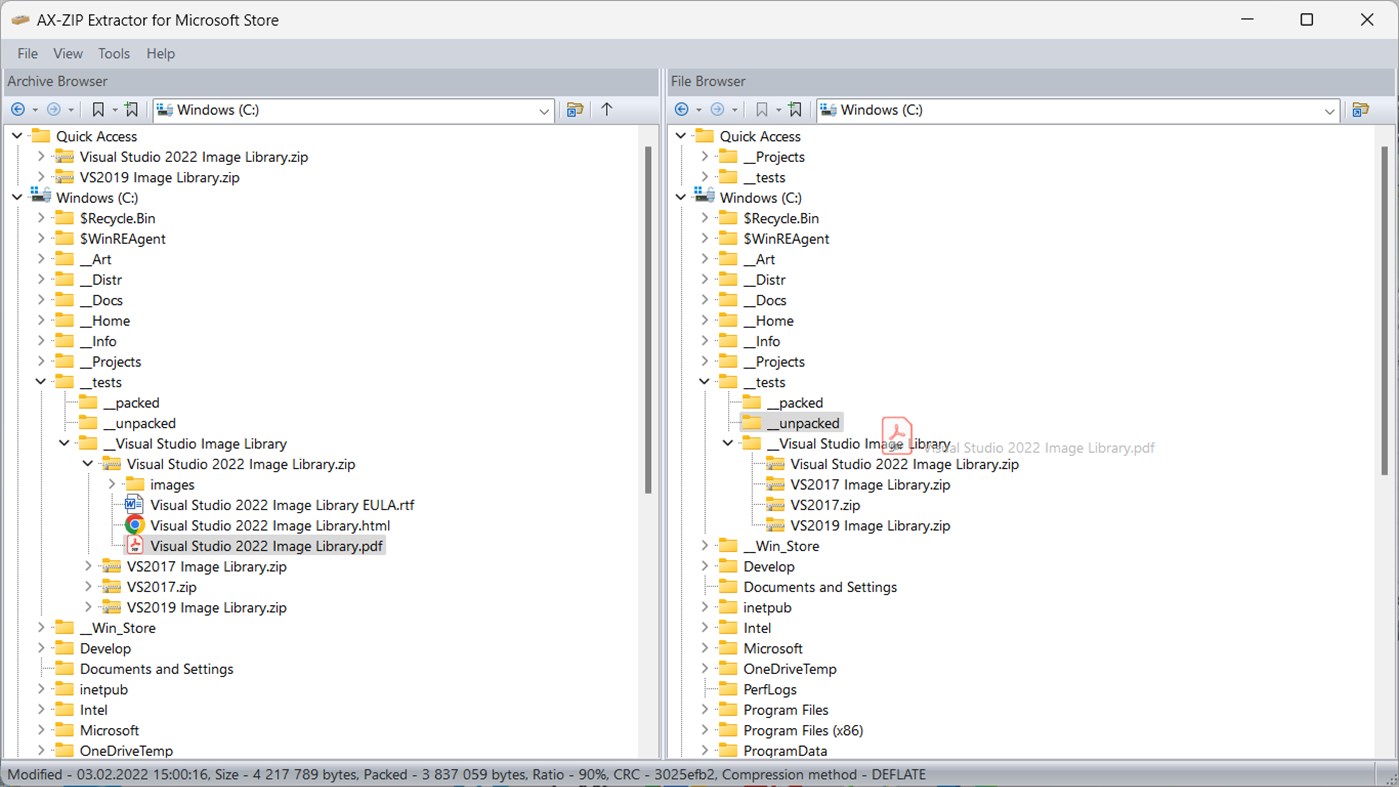
Task: Open the Help menu
Action: [160, 53]
